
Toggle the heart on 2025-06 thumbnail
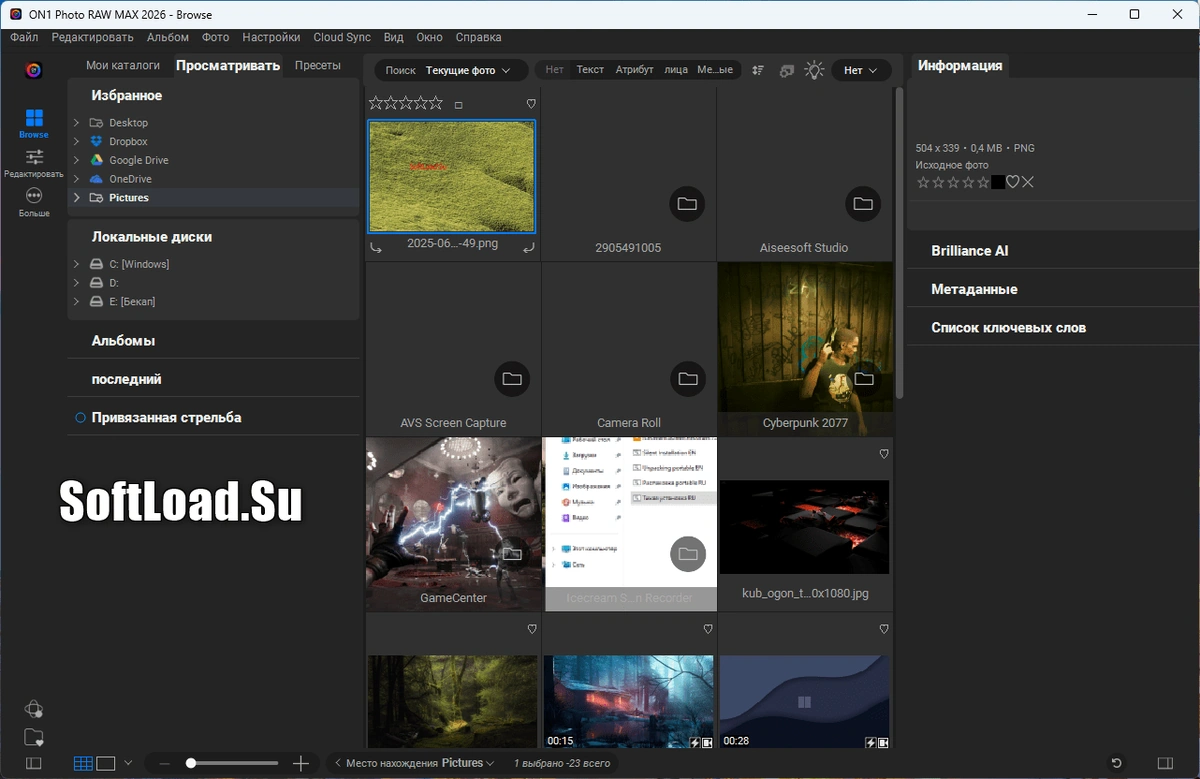[531, 104]
